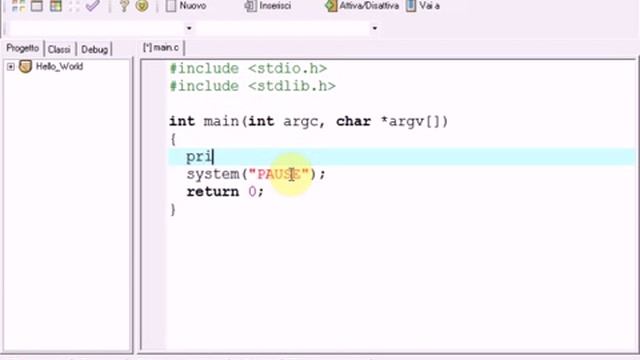The image size is (640, 360).
Task: Select the Hello_World project tree item
Action: click(x=59, y=66)
